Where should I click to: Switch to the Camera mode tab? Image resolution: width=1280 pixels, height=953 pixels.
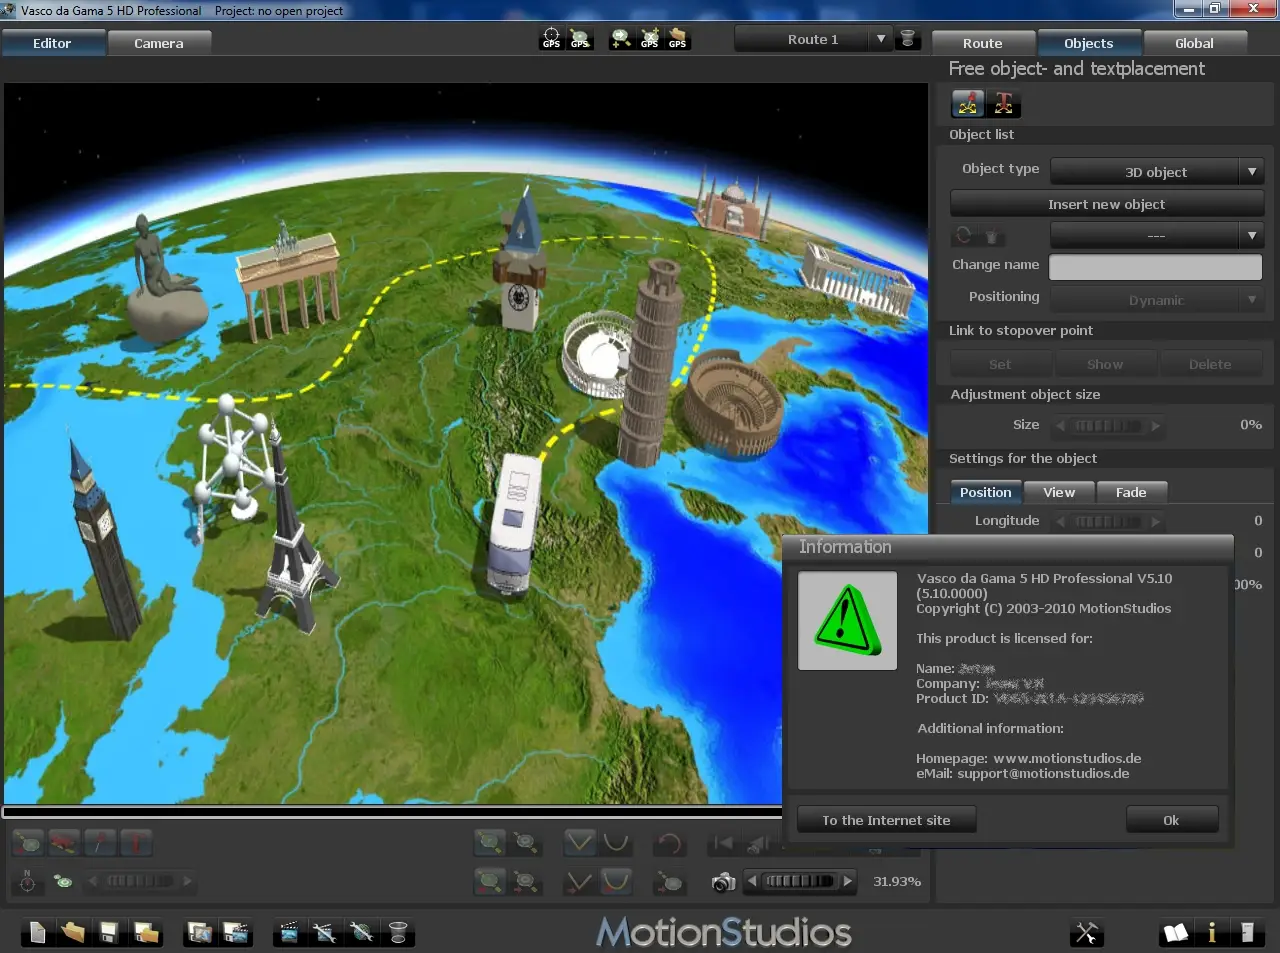click(159, 43)
